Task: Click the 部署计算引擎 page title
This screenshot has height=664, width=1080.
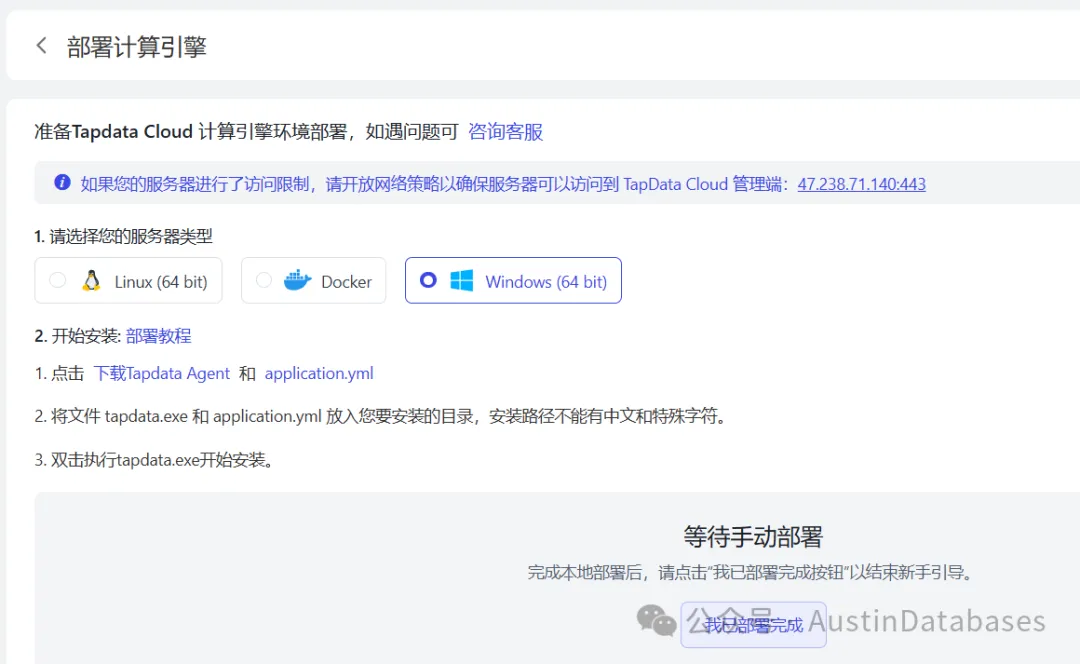Action: click(x=136, y=47)
